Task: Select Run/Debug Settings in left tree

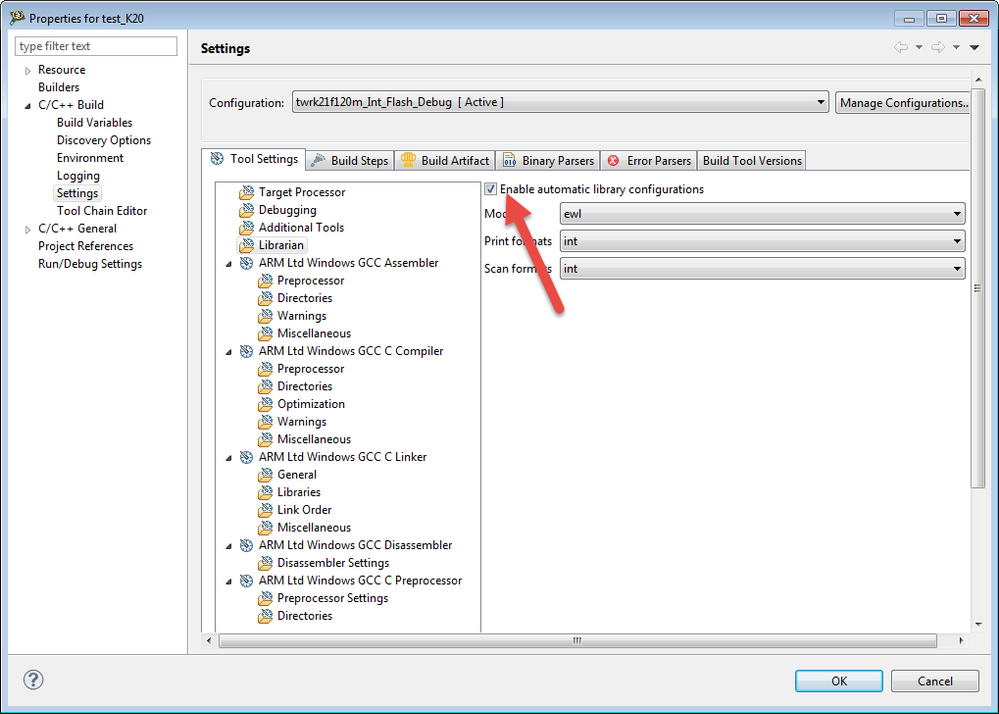Action: click(x=90, y=264)
